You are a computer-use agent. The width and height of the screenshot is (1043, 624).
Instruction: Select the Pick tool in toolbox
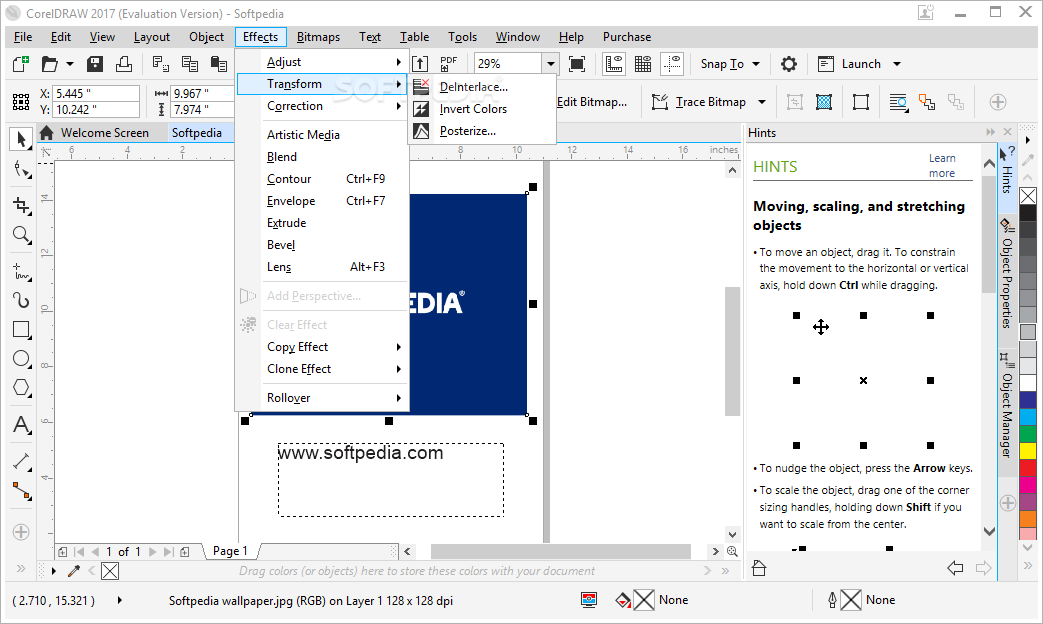point(21,140)
